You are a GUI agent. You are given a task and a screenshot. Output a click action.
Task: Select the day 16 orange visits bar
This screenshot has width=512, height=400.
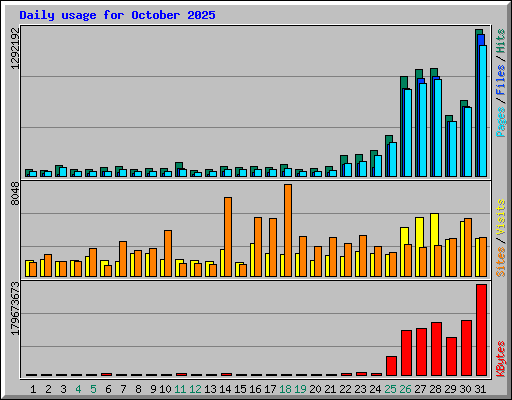pos(258,247)
